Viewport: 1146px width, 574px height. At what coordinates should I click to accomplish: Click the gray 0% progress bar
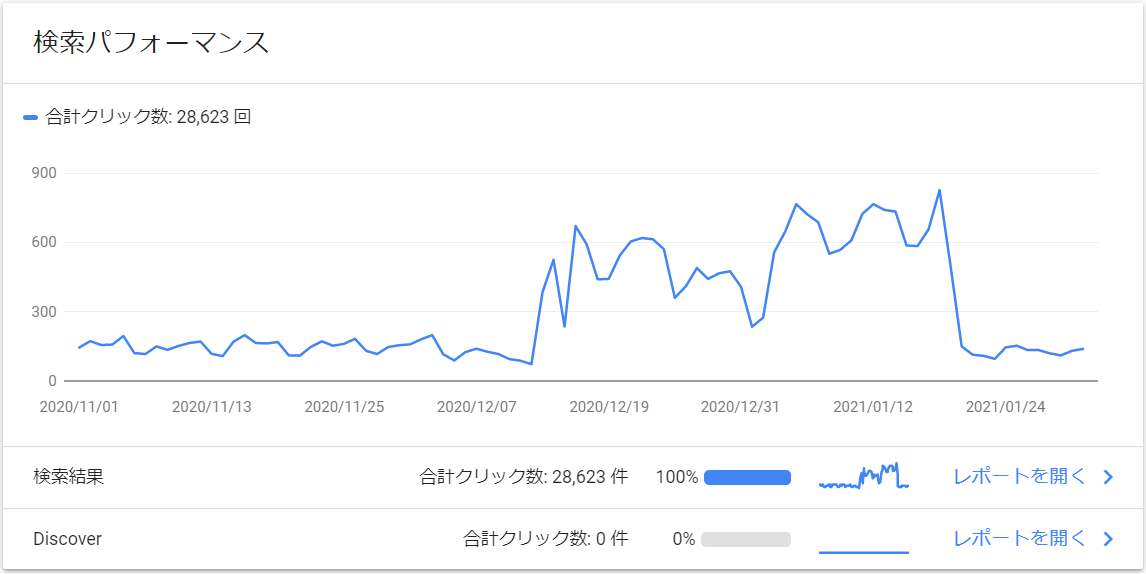pos(745,540)
